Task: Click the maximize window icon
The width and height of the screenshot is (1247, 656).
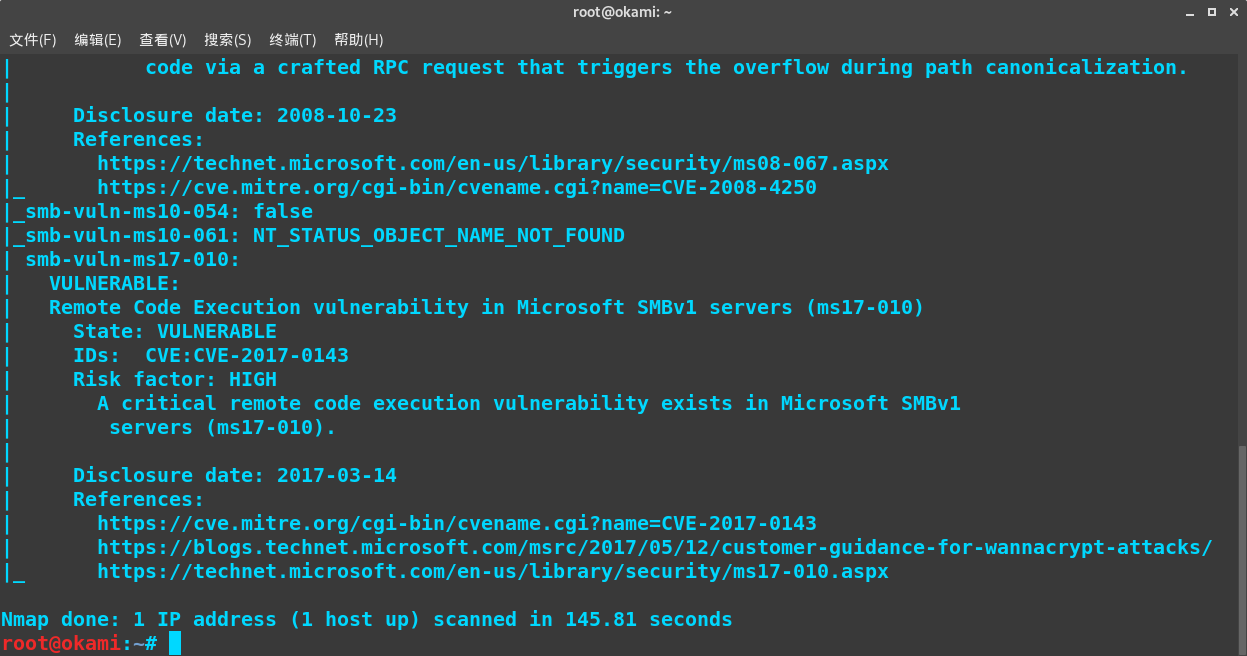Action: click(1212, 12)
